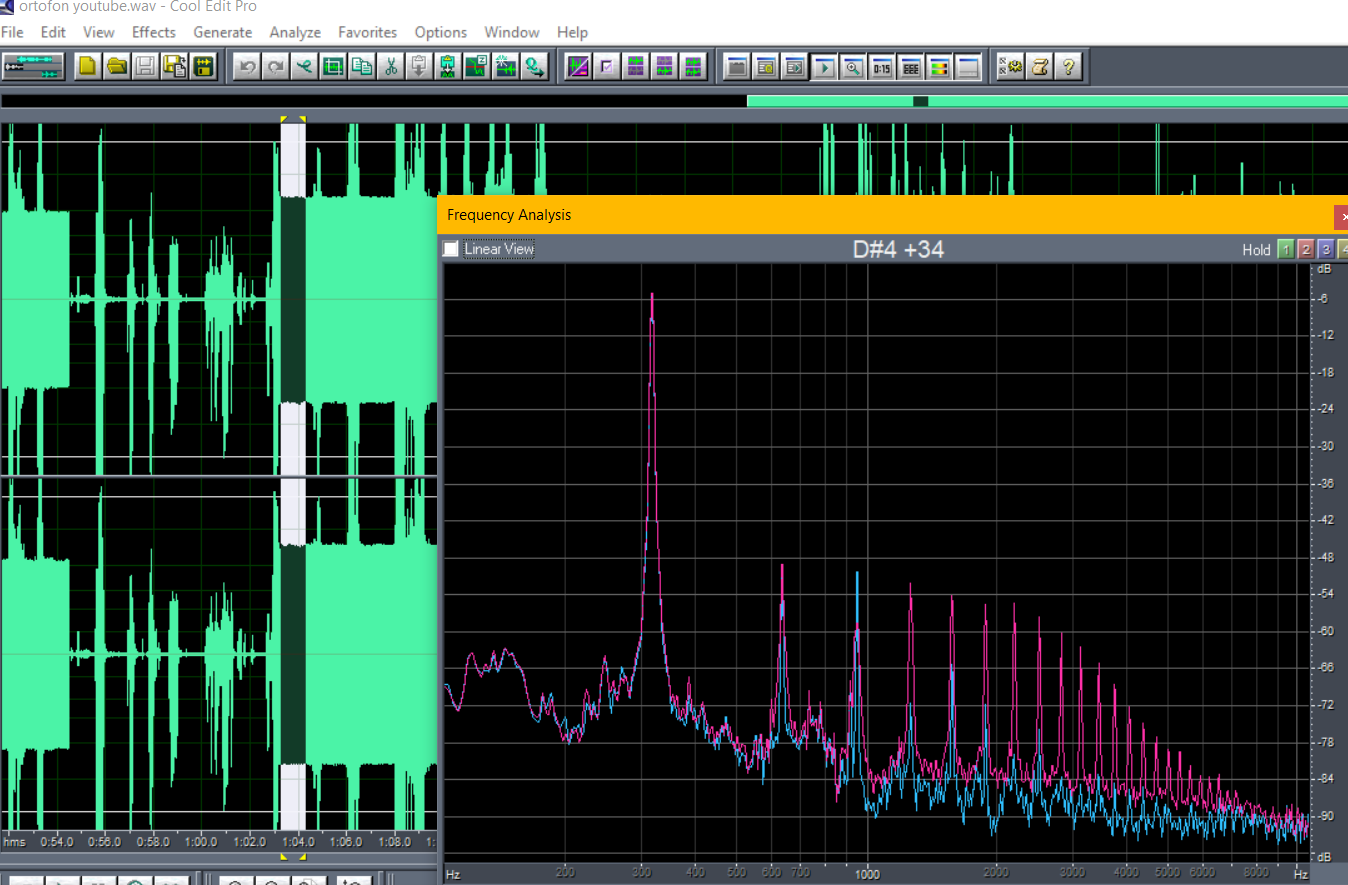Toggle the level meters window icon
This screenshot has height=885, width=1348.
pyautogui.click(x=940, y=67)
